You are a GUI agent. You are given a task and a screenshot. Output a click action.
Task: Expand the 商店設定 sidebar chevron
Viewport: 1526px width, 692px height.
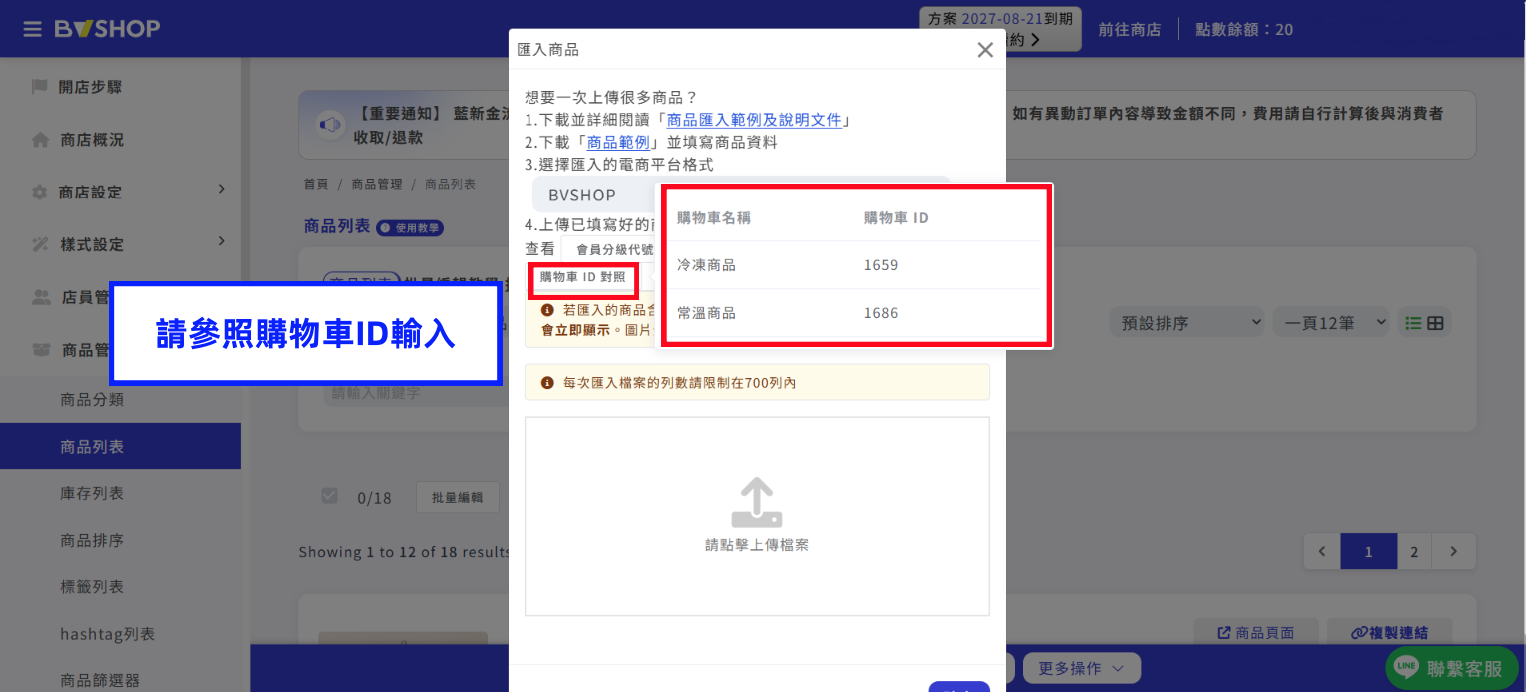[x=222, y=189]
